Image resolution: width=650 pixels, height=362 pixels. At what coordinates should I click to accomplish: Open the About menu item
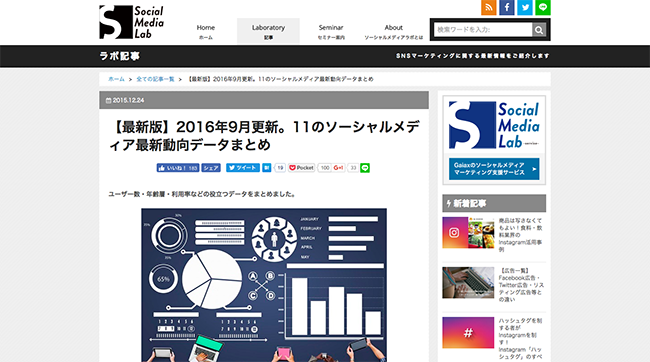click(x=393, y=31)
